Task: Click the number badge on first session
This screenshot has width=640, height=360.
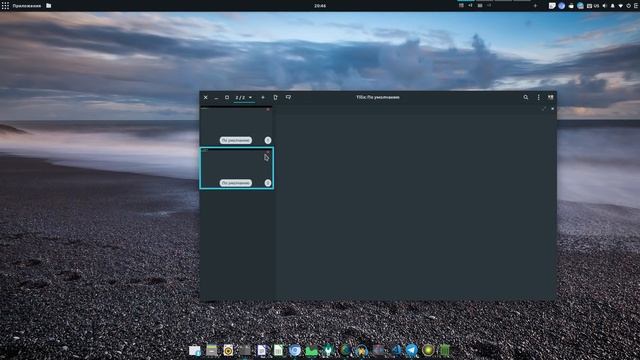Action: coord(268,140)
